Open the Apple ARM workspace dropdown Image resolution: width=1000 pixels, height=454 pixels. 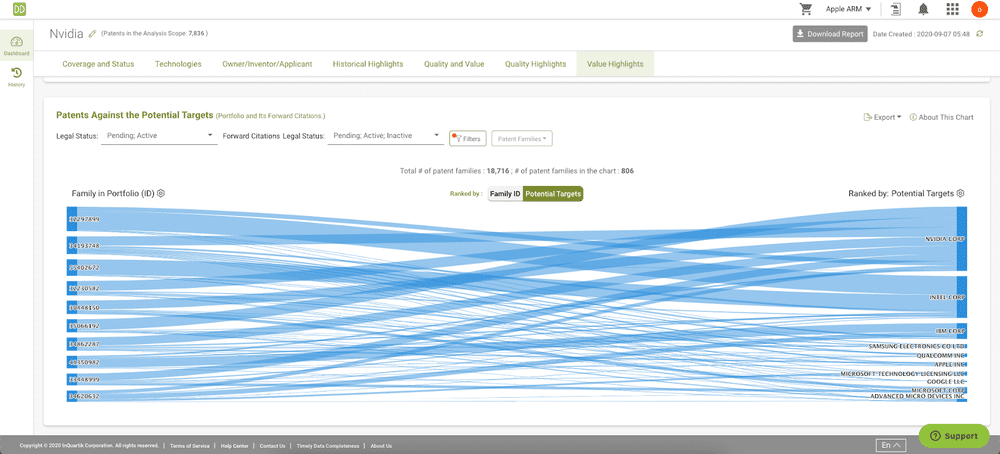848,9
